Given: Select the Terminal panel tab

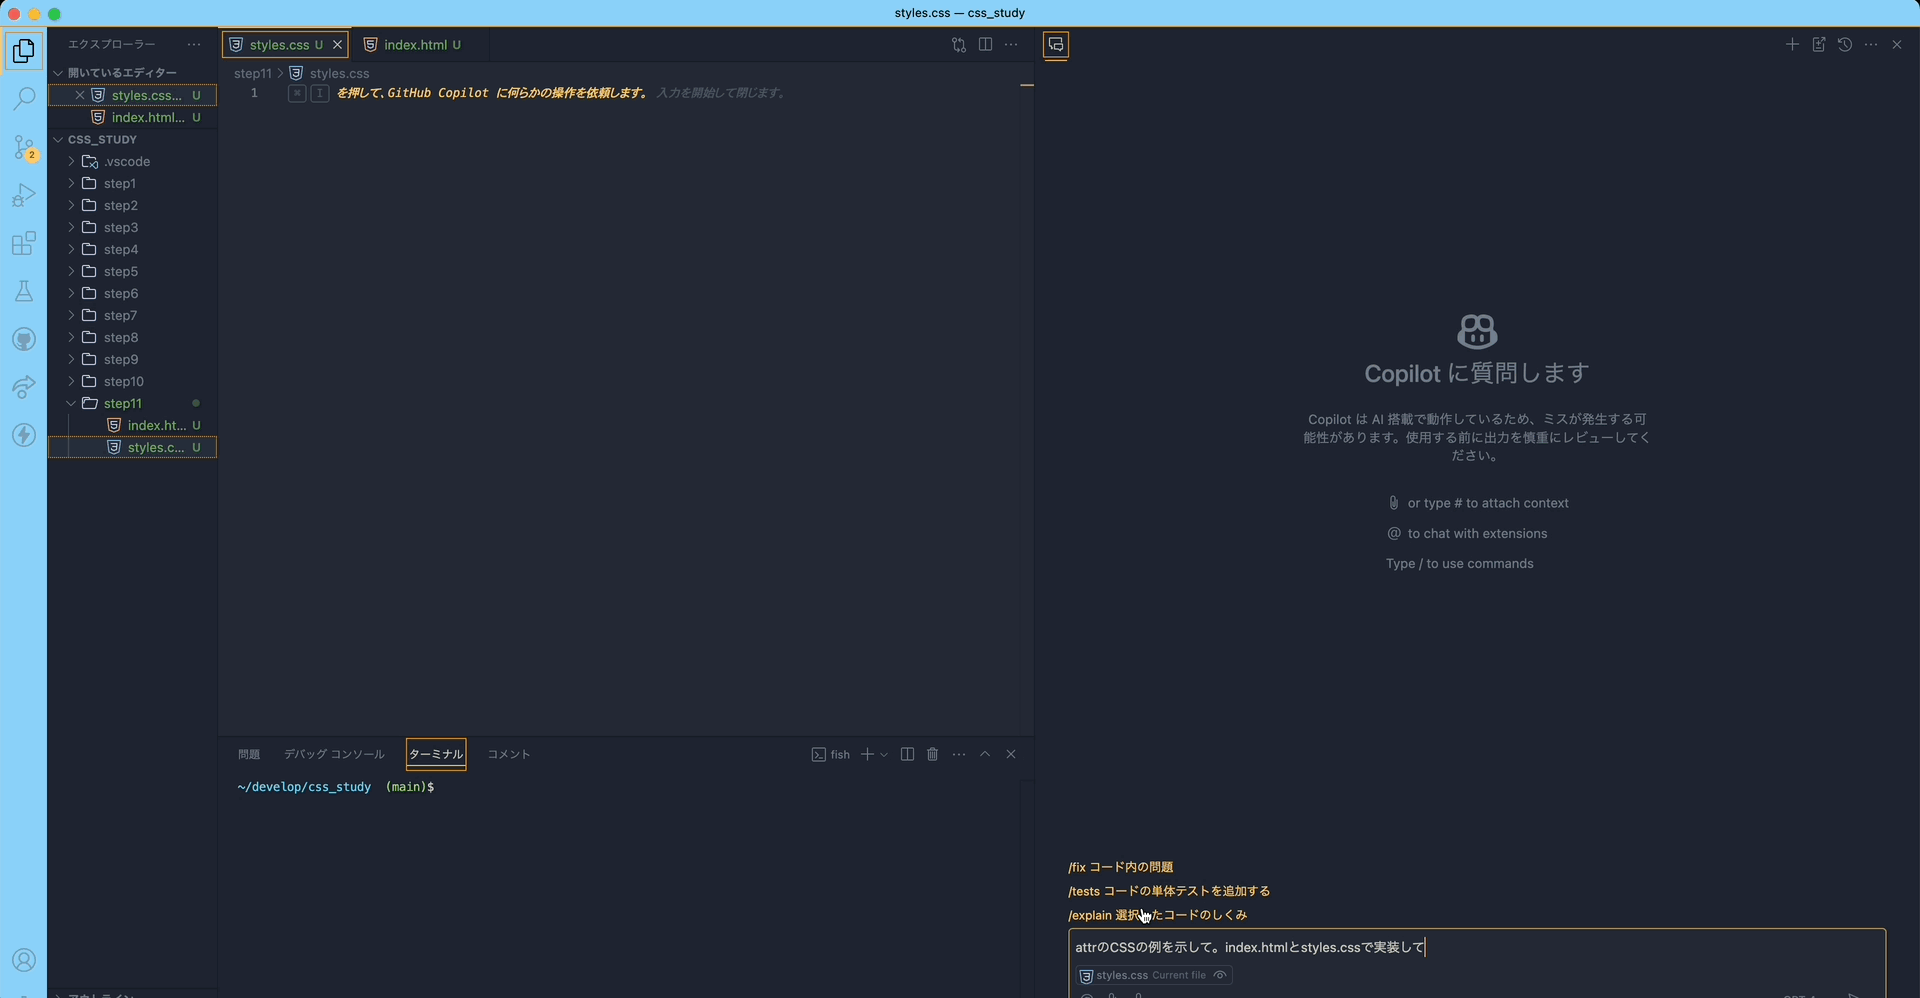Looking at the screenshot, I should [x=436, y=755].
